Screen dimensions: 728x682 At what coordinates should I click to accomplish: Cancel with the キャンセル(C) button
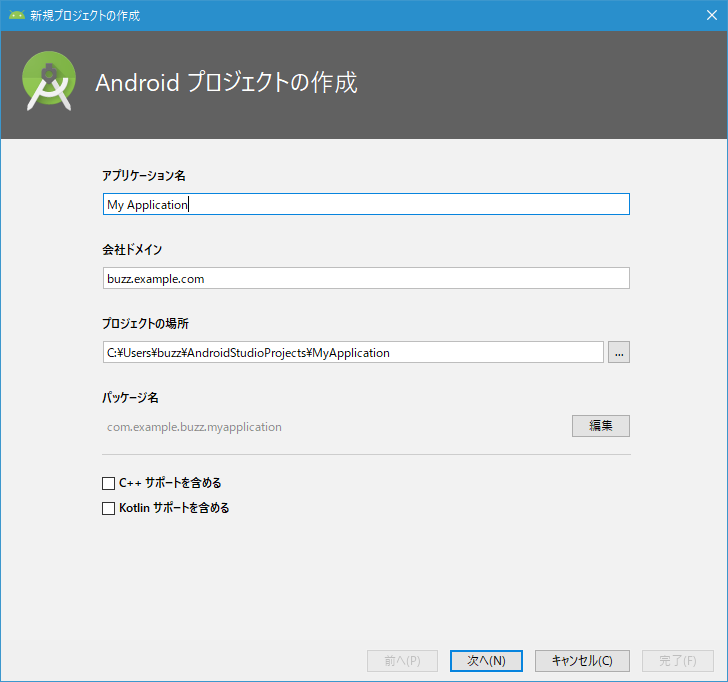coord(582,661)
